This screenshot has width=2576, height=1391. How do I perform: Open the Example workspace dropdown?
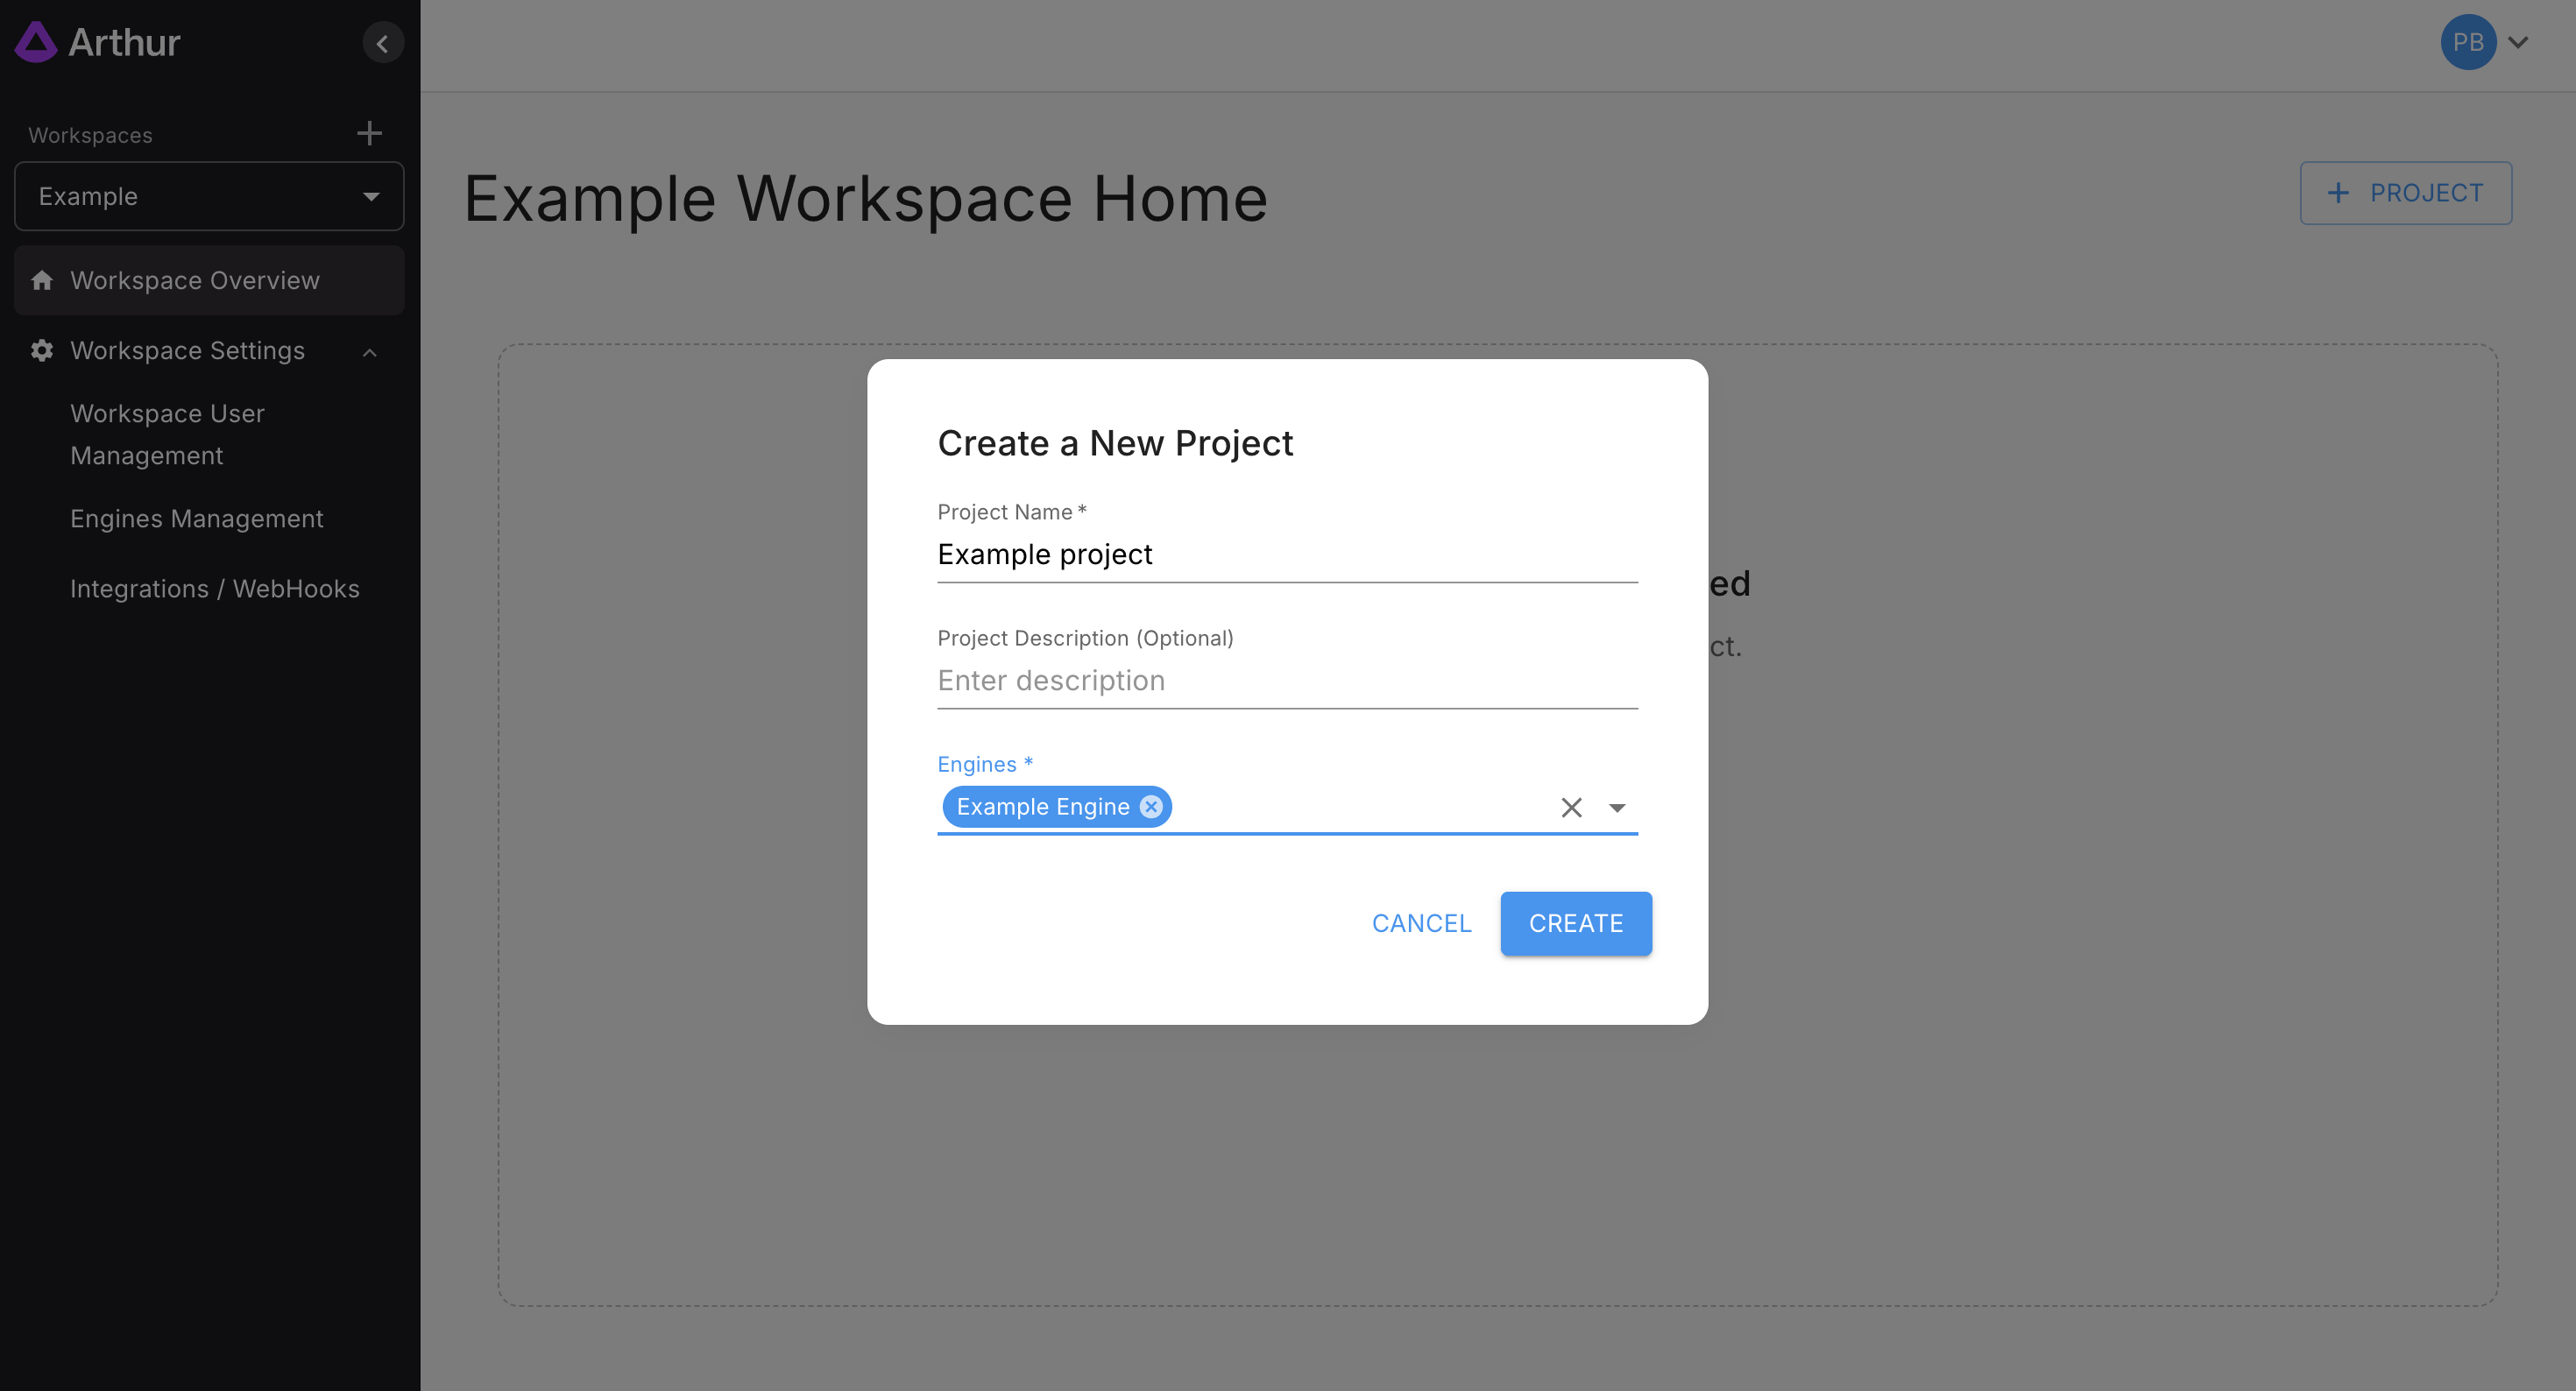click(x=209, y=196)
